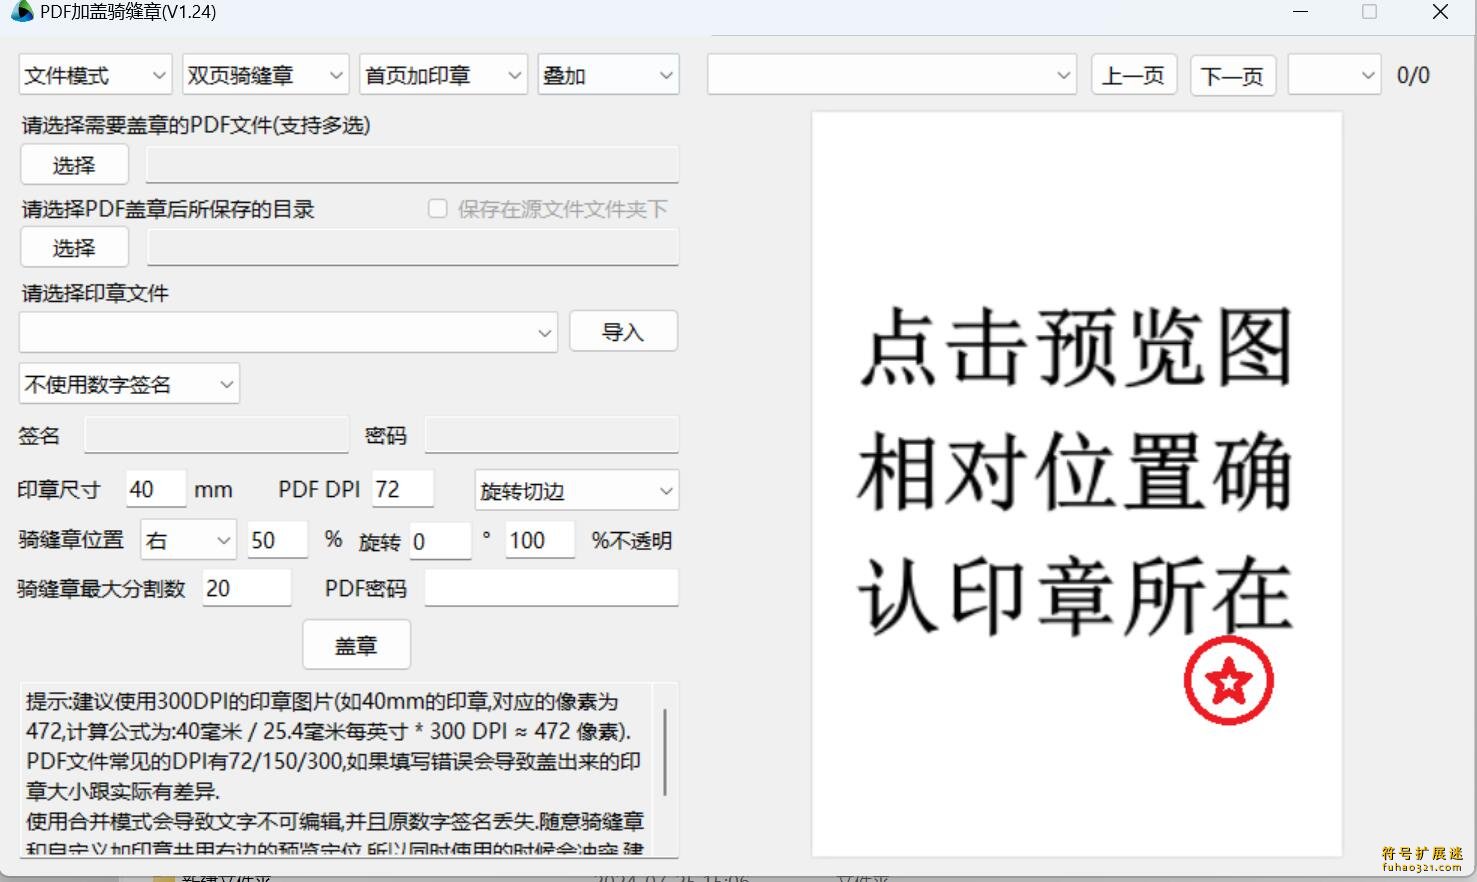1477x882 pixels.
Task: Click the red star seal in preview
Action: 1228,681
